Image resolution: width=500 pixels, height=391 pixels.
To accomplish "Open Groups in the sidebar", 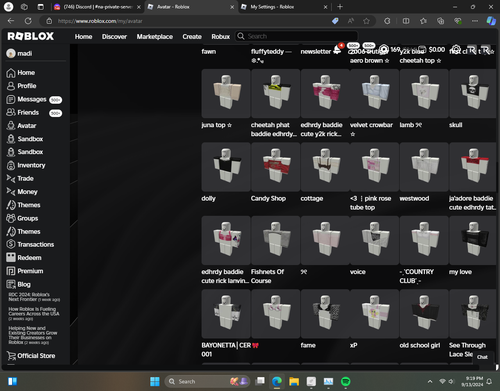I will click(x=22, y=218).
